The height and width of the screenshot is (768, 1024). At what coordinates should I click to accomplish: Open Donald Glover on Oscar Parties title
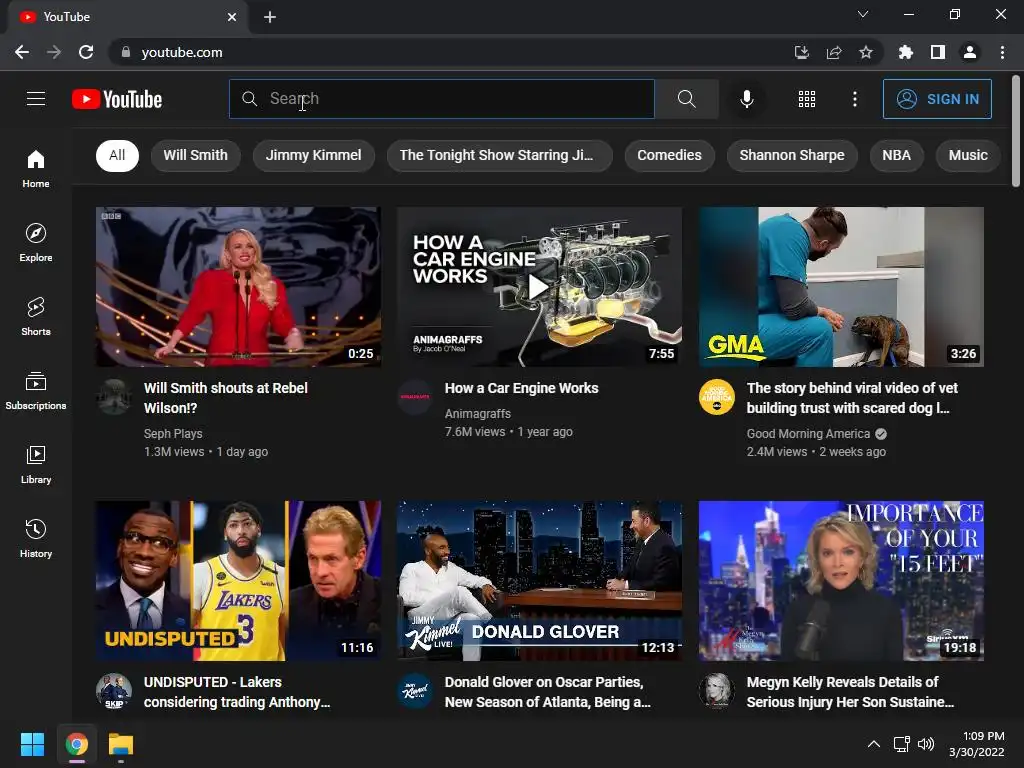pyautogui.click(x=547, y=692)
